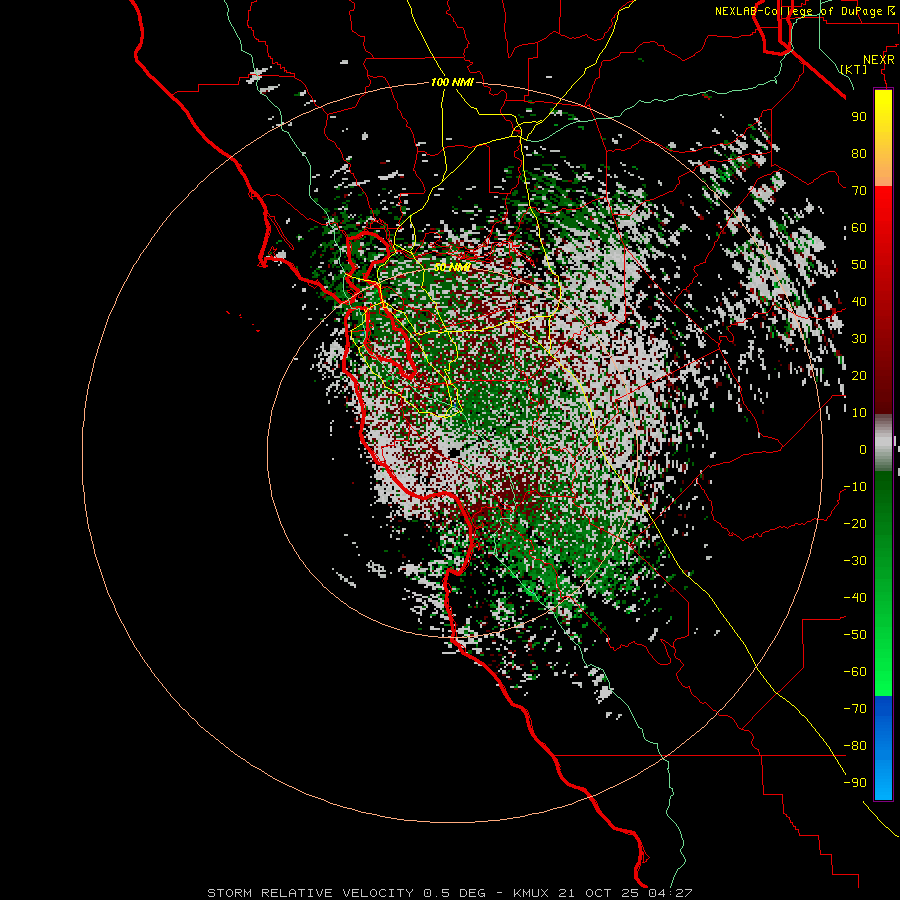
Task: Click the -30 label on the velocity scale
Action: click(855, 561)
